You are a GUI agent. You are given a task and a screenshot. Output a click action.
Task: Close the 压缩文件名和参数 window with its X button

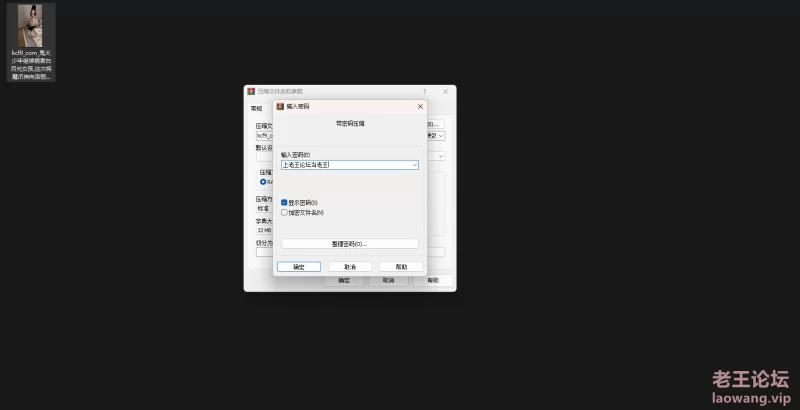pos(445,91)
